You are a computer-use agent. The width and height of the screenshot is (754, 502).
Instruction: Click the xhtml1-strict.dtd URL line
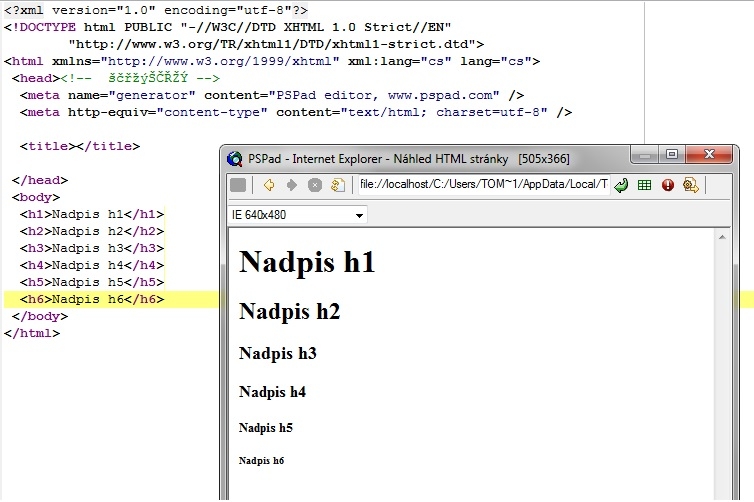pos(276,44)
